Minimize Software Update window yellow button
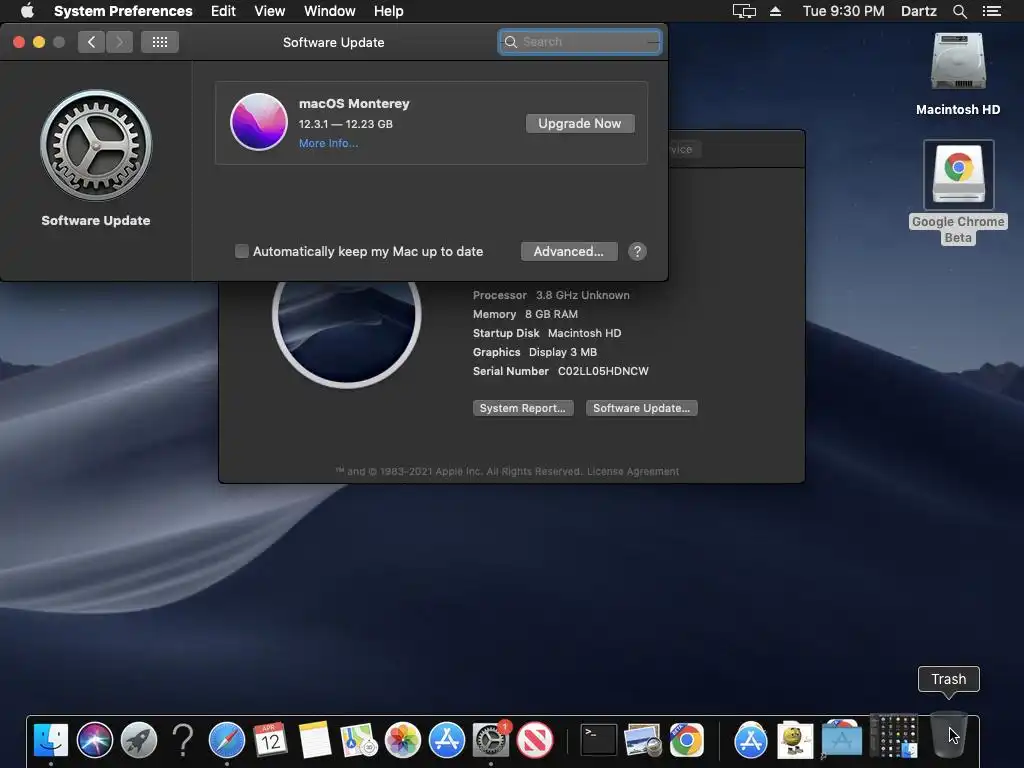The height and width of the screenshot is (768, 1024). (39, 42)
